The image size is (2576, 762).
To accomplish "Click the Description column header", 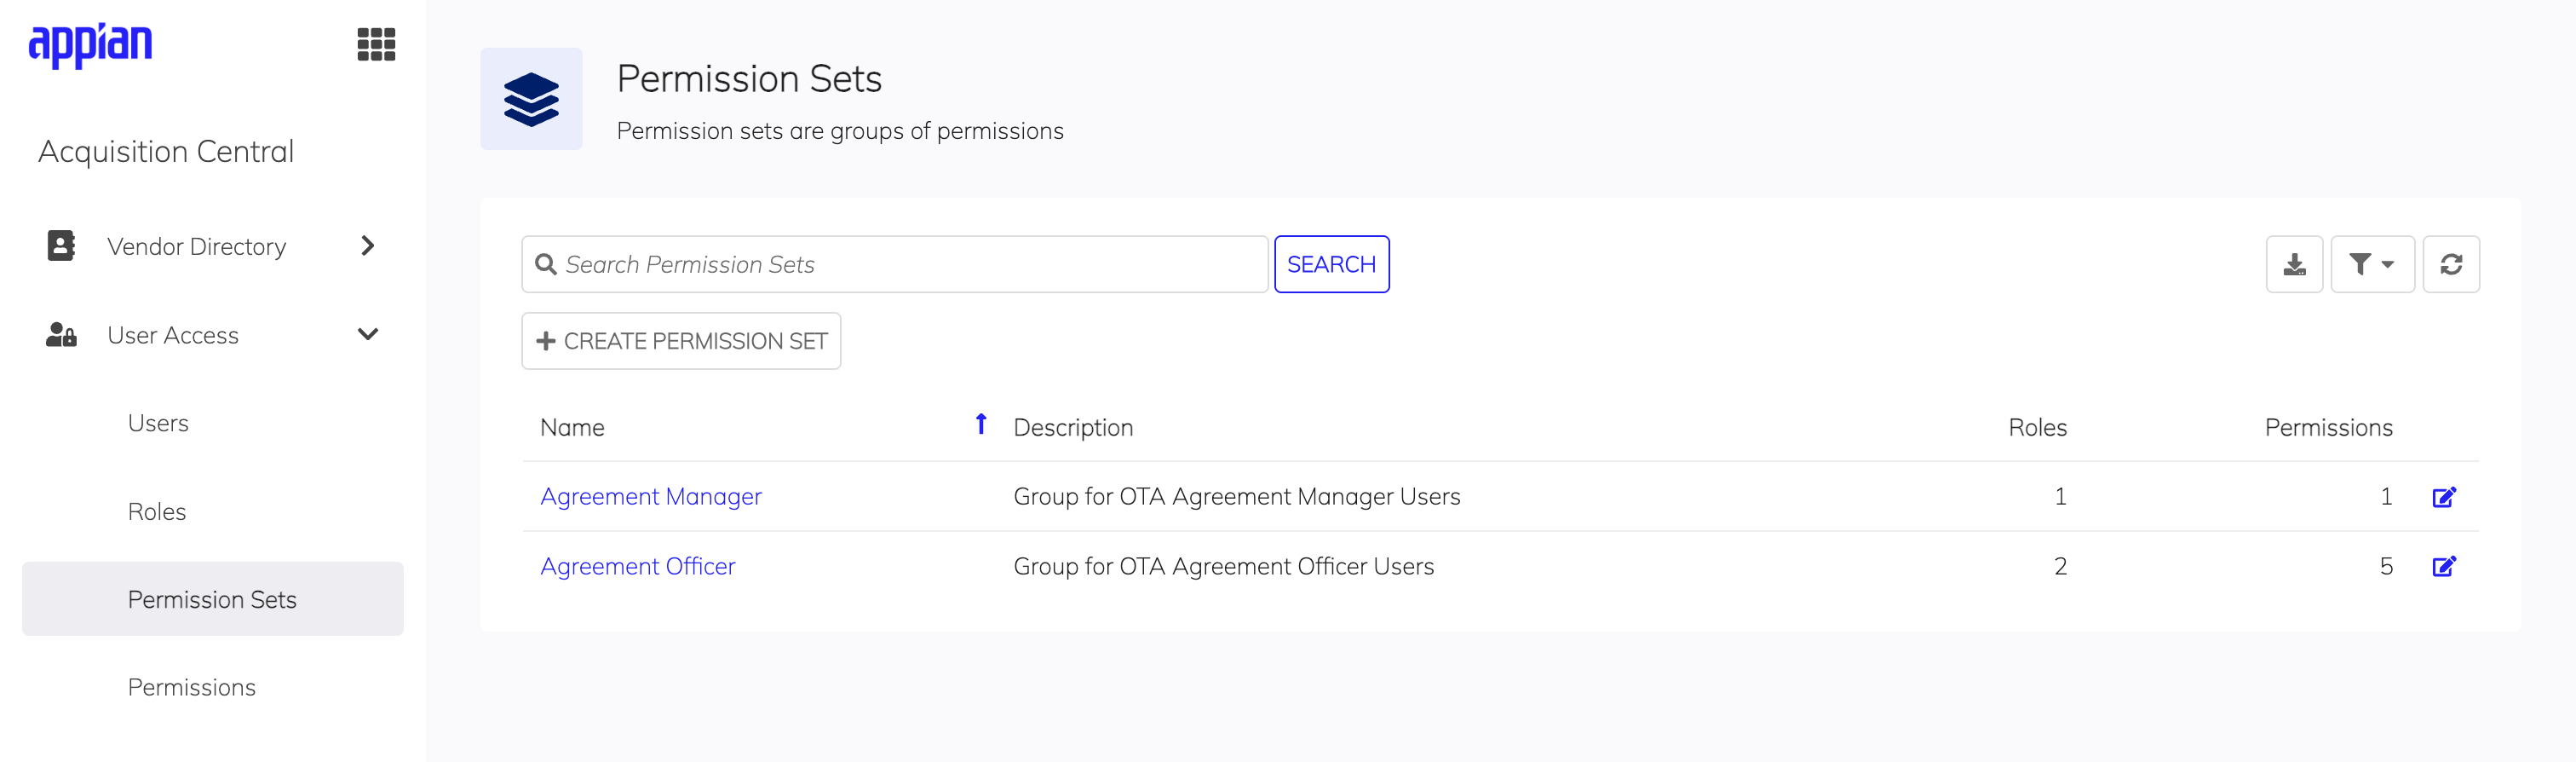I will (1073, 428).
